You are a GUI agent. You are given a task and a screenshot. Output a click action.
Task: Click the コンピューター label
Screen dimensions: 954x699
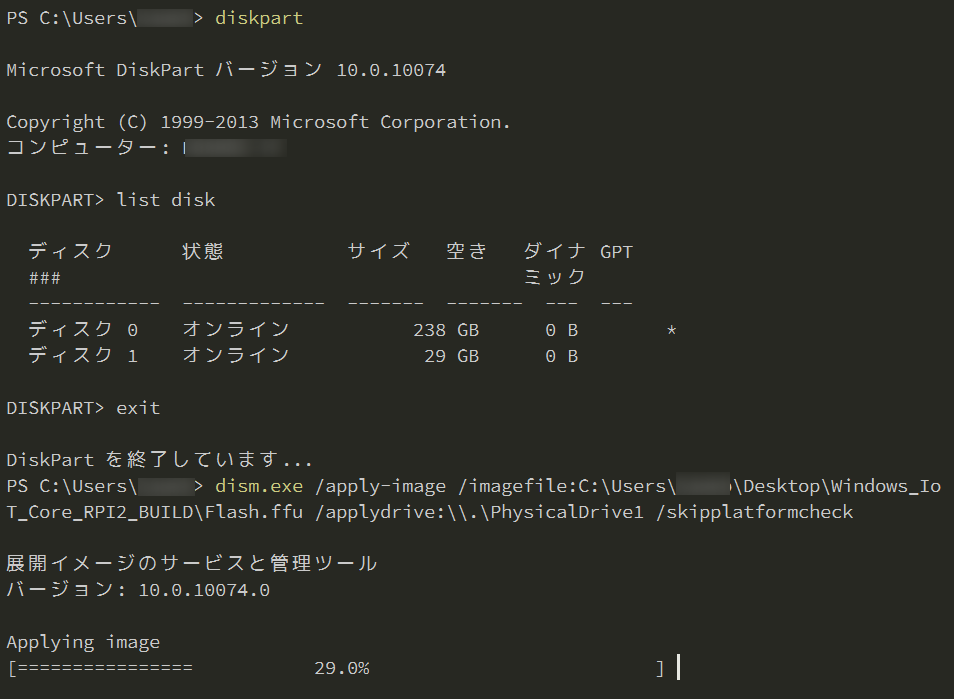[88, 148]
